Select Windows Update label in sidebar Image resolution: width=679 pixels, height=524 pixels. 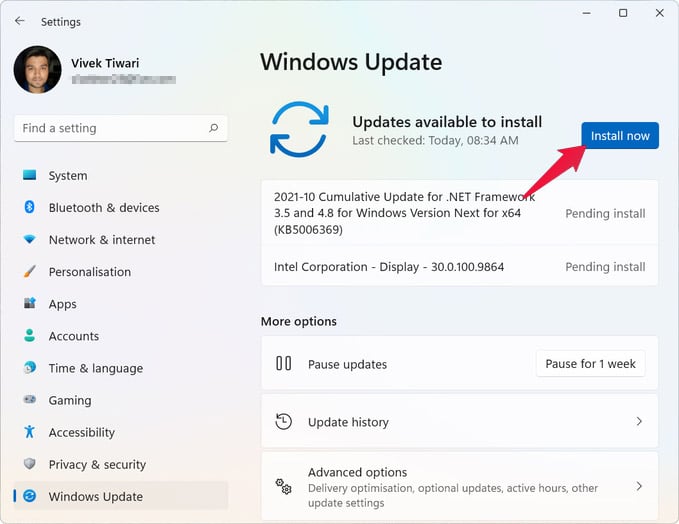coord(96,496)
